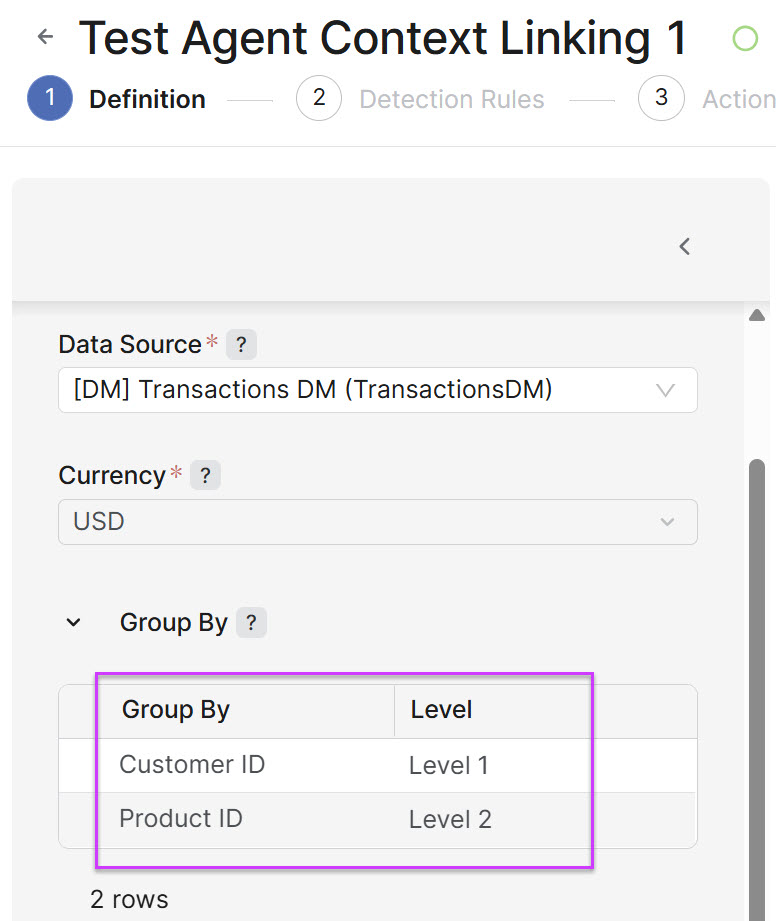Open the Data Source dropdown
776x921 pixels.
pos(377,390)
